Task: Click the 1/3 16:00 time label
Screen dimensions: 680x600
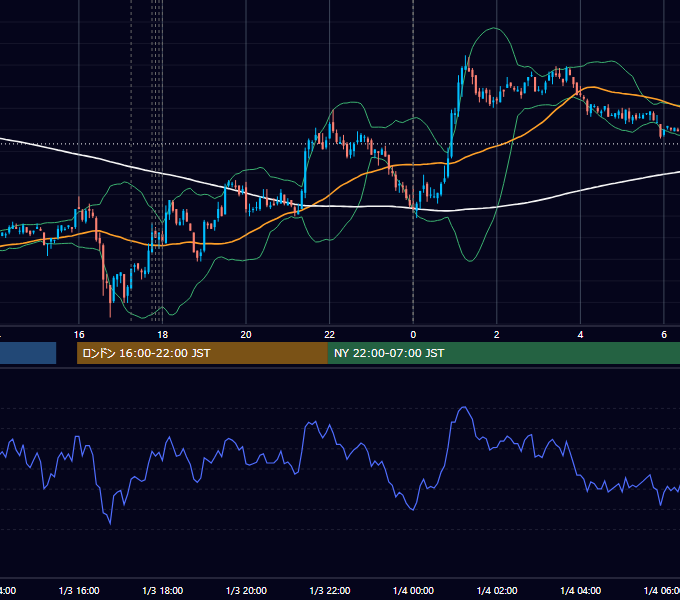Action: point(79,590)
